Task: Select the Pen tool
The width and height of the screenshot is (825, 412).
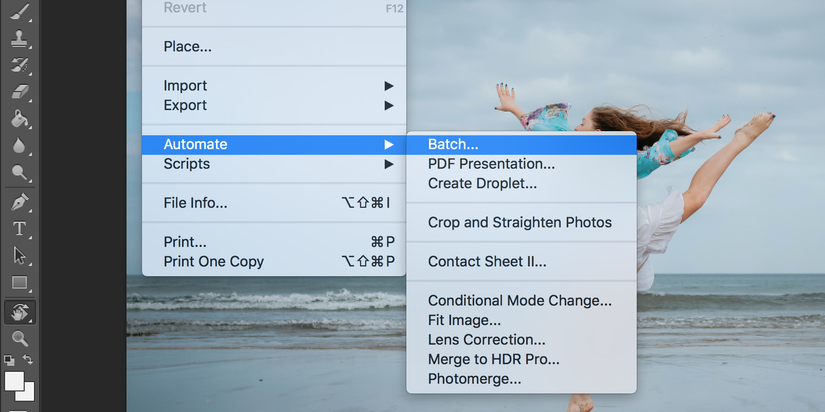Action: point(19,202)
